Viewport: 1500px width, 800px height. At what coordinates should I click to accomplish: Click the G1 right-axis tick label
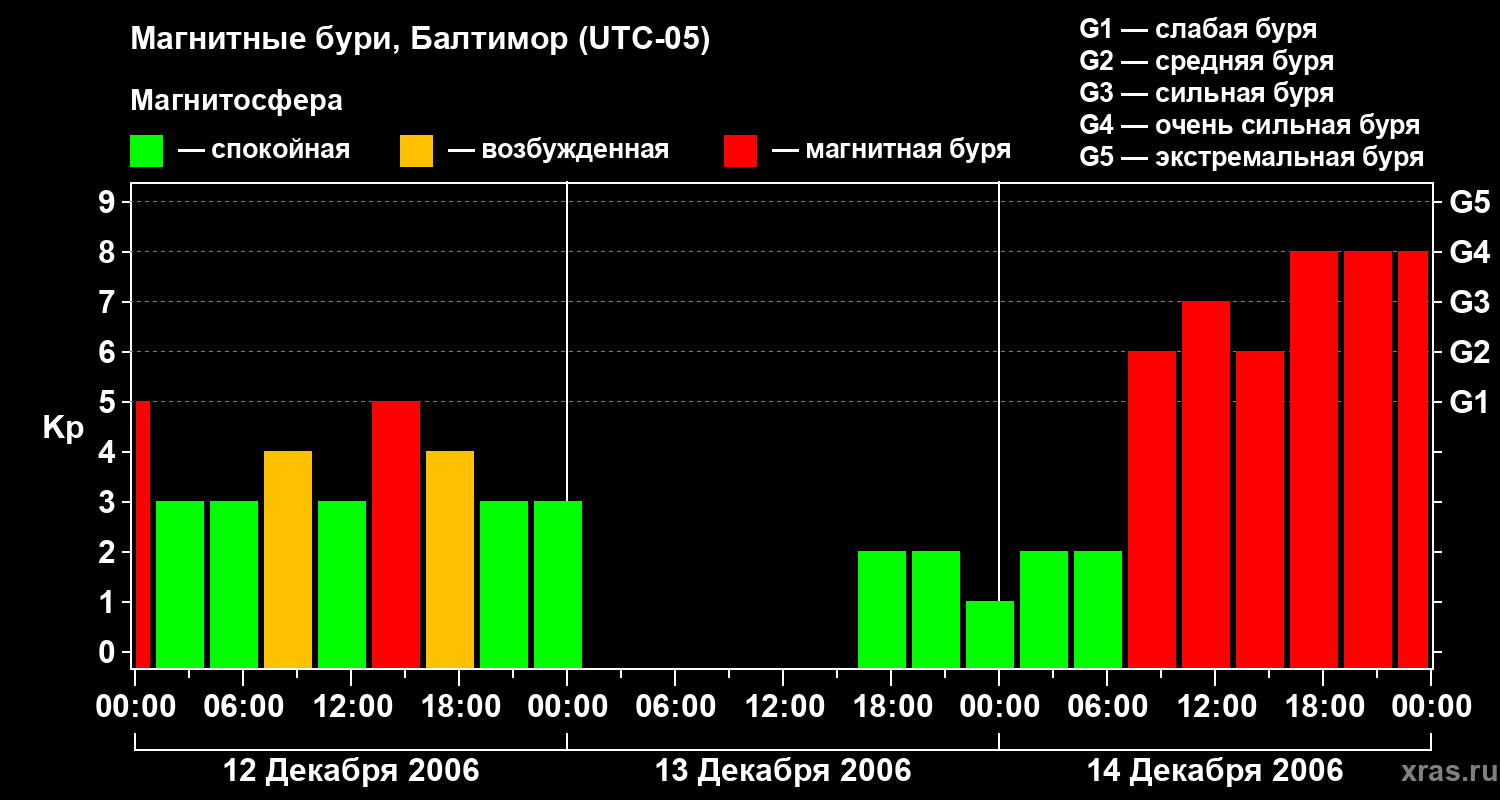(1469, 402)
